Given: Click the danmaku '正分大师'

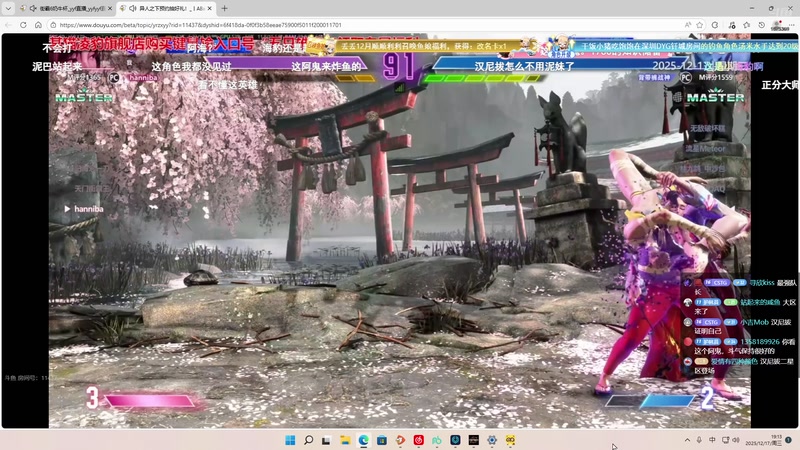Looking at the screenshot, I should 780,85.
